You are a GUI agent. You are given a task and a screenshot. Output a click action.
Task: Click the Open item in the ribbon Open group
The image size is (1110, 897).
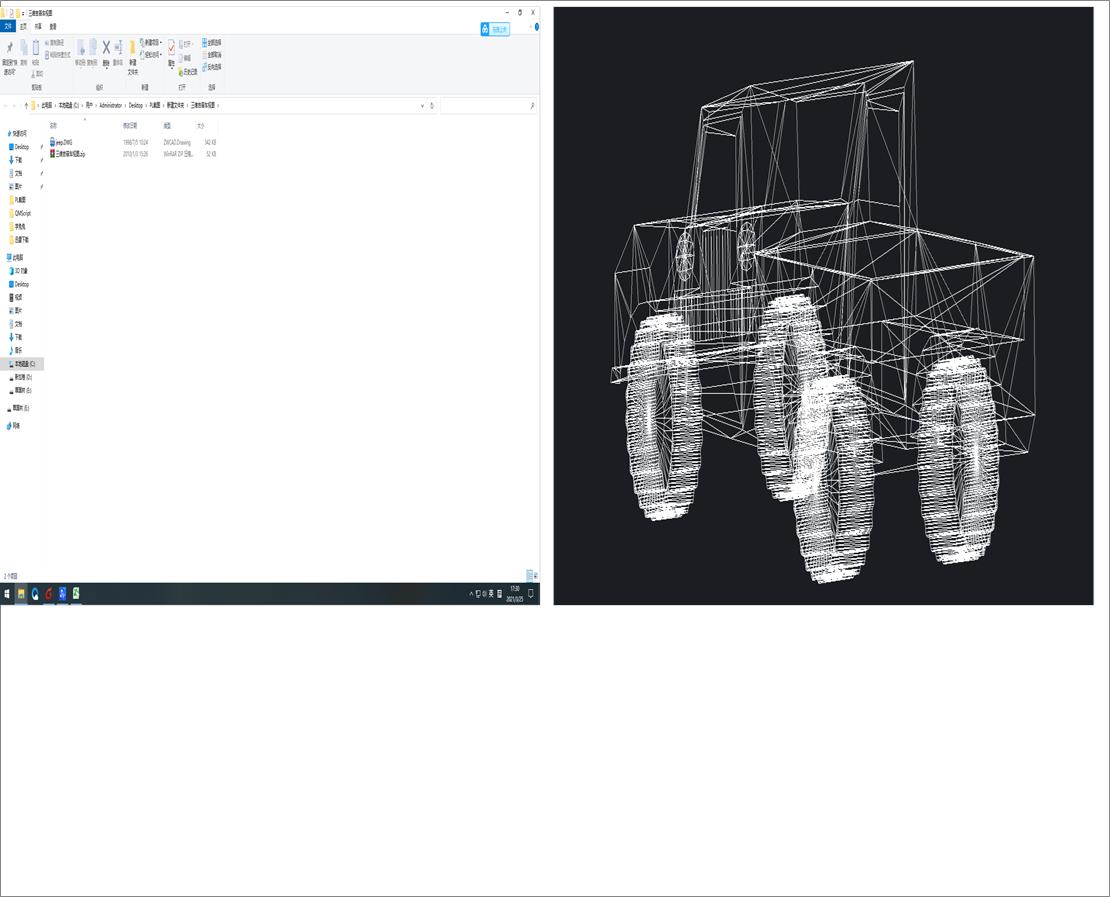[x=186, y=44]
